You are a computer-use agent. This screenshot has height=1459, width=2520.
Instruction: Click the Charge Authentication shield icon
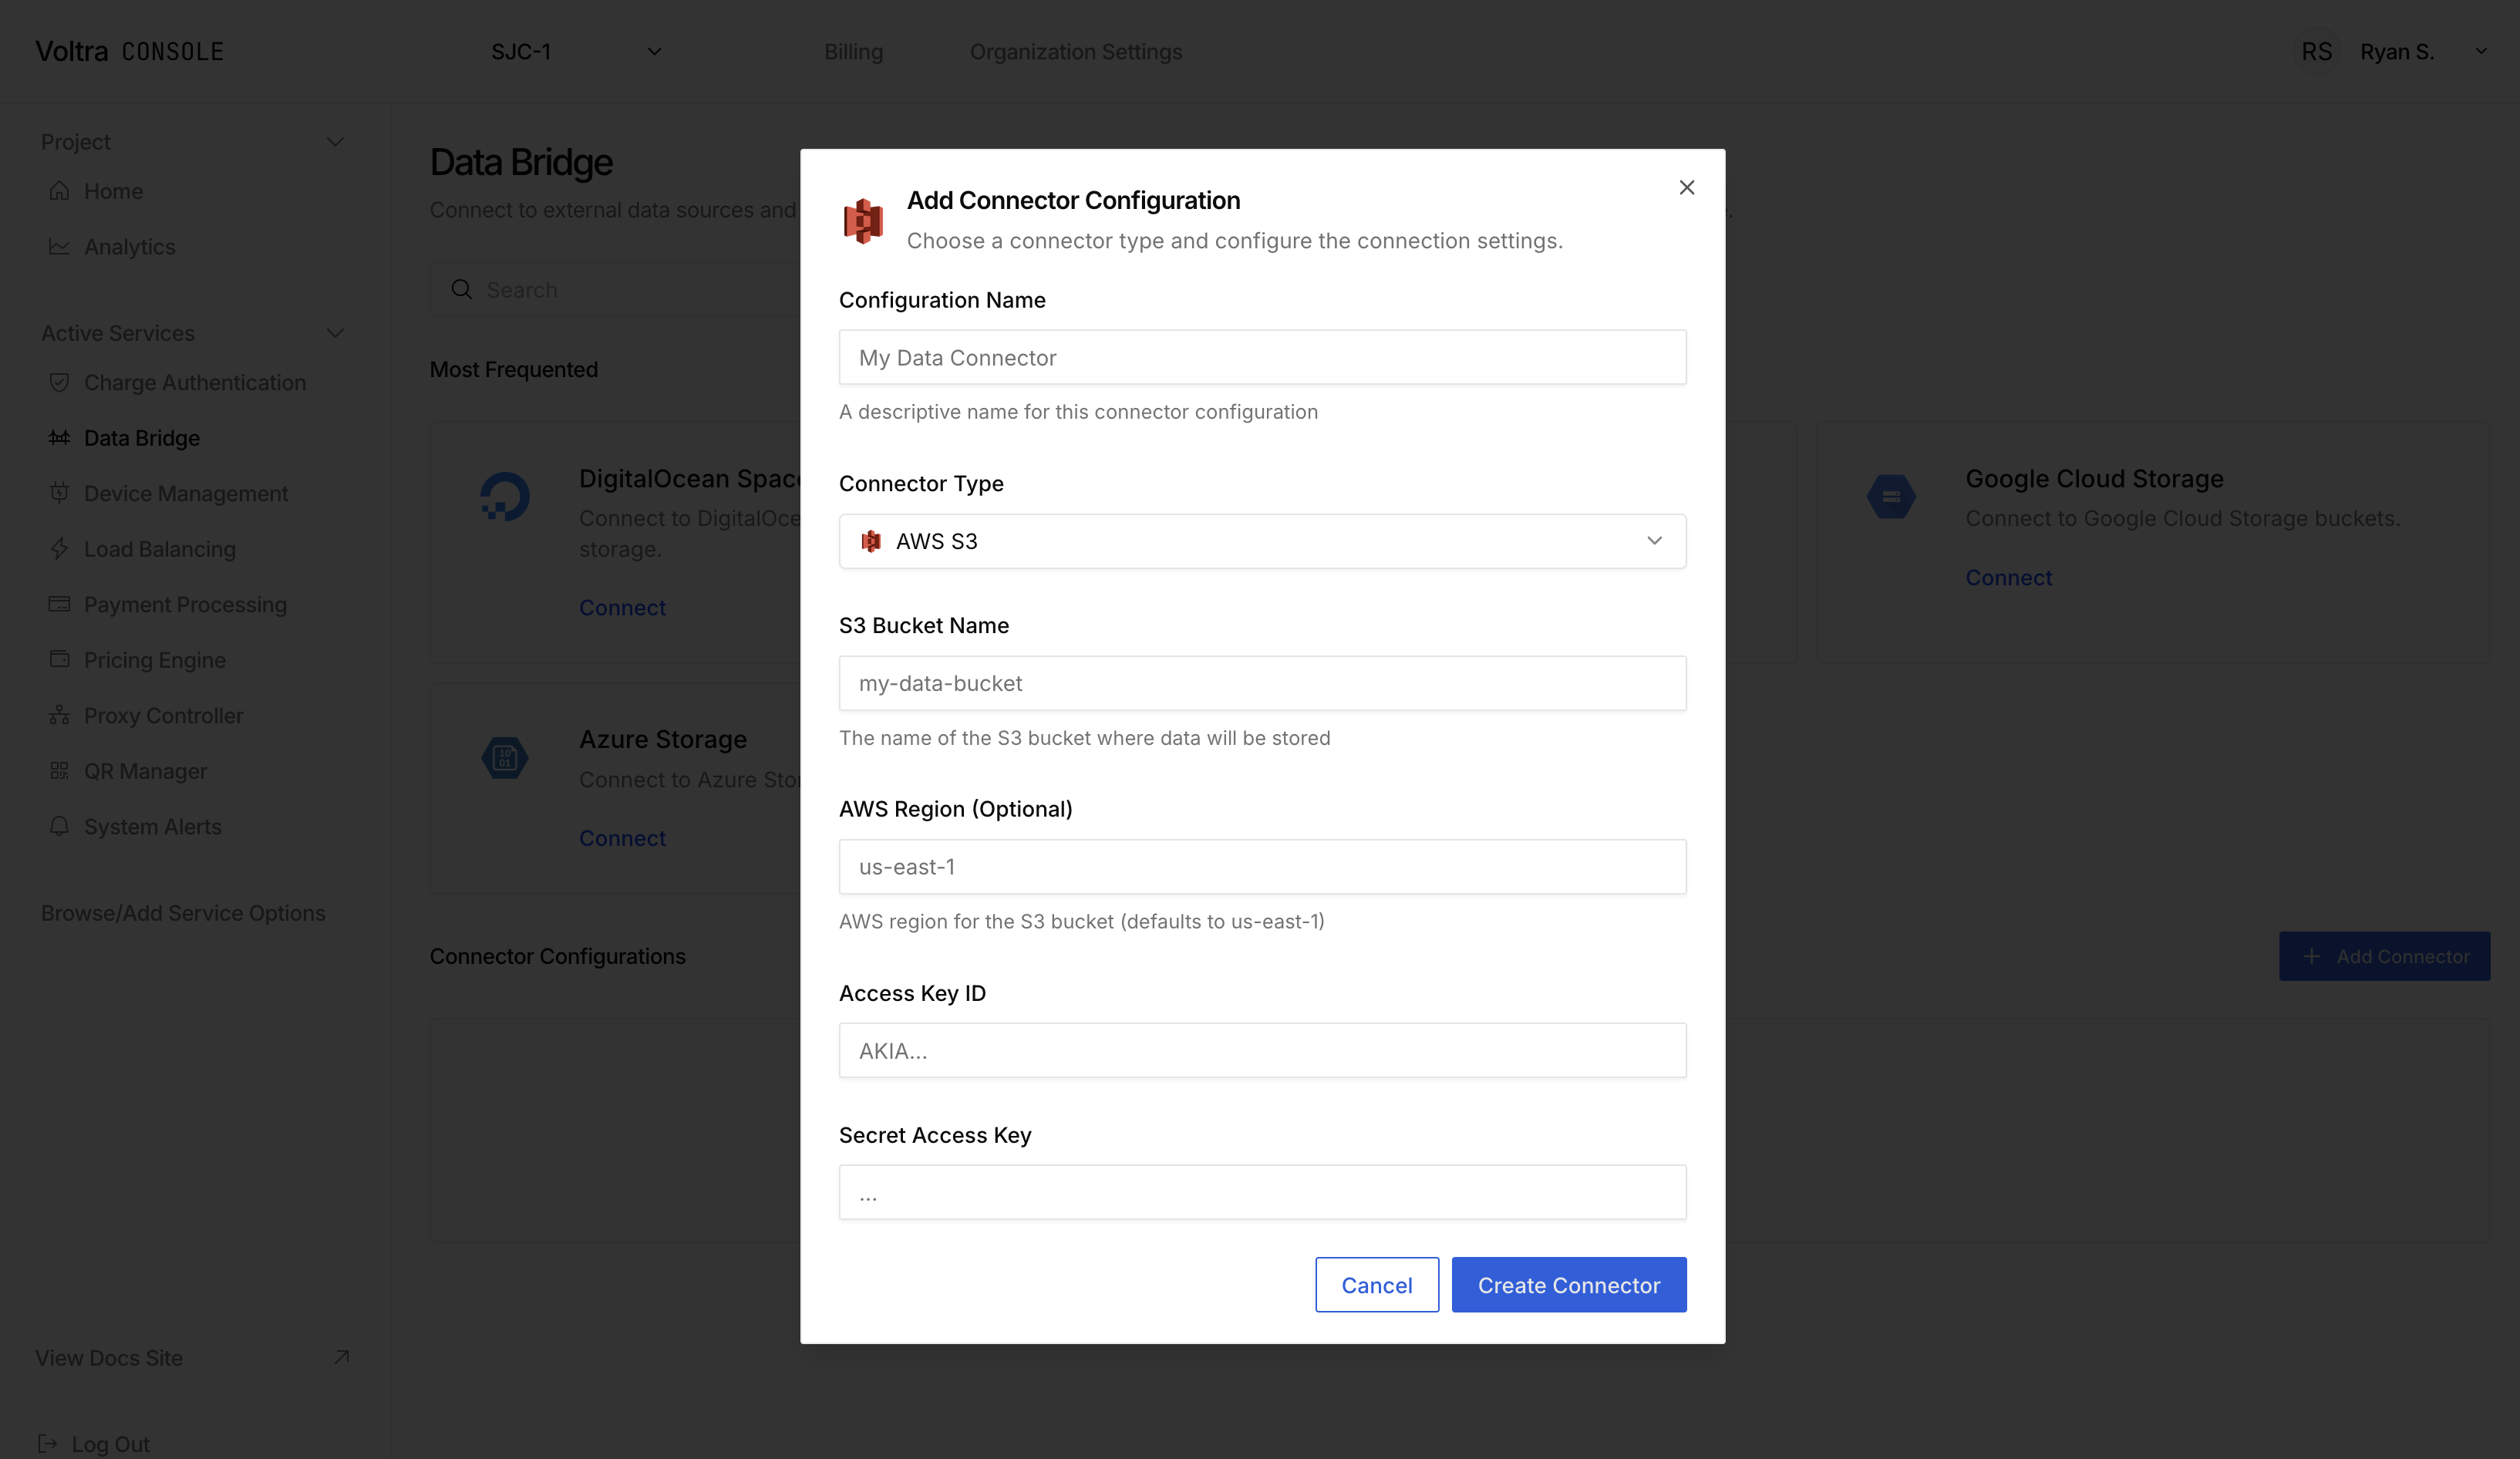pos(59,382)
